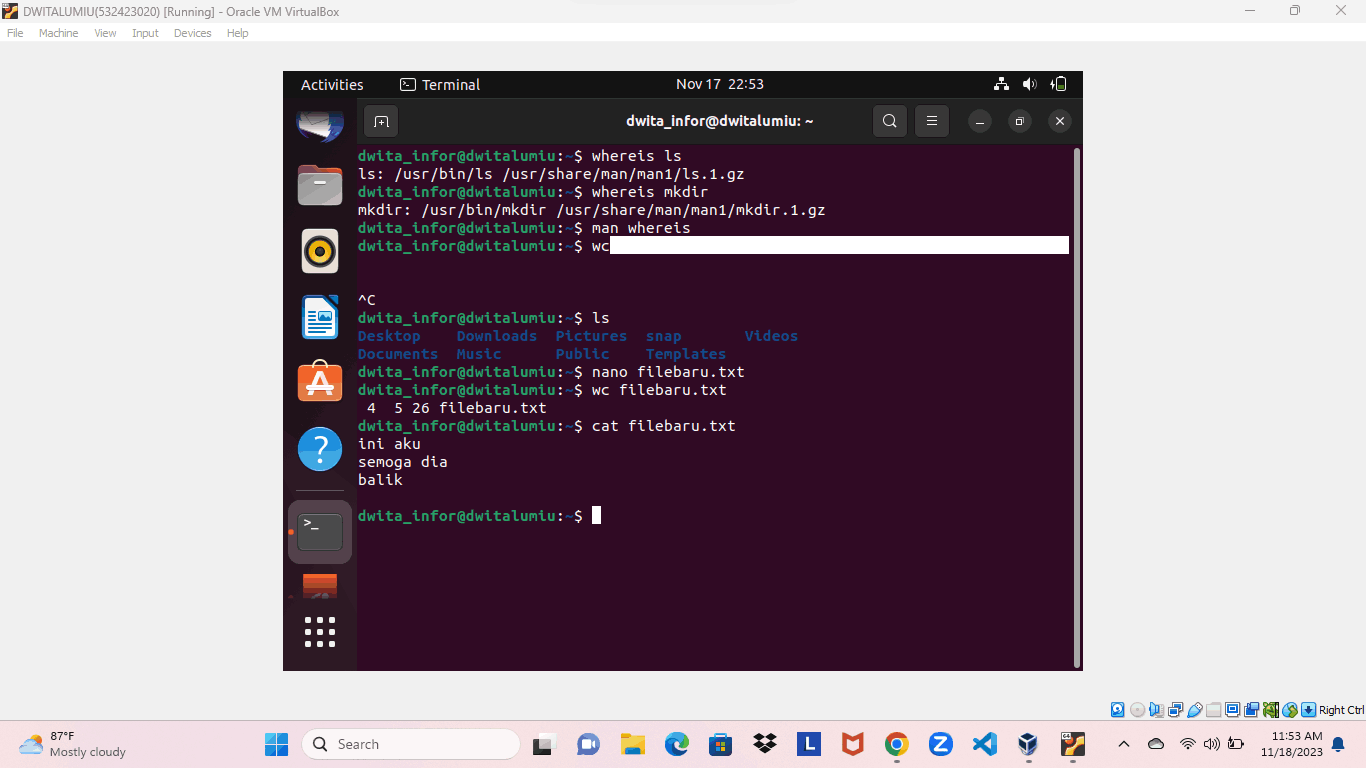
Task: Click the USB devices indicator in VirtualBox
Action: tap(1195, 710)
